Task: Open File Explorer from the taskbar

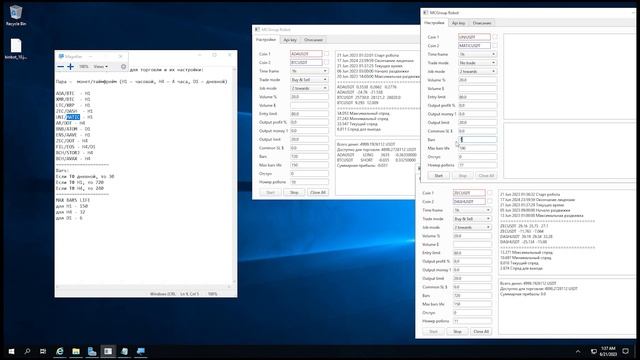Action: click(x=76, y=351)
